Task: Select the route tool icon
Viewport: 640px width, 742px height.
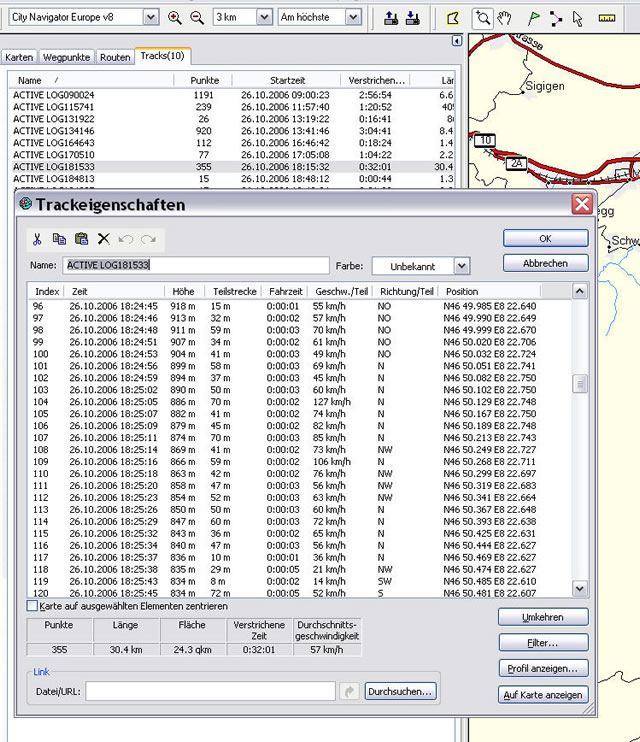Action: coord(556,18)
